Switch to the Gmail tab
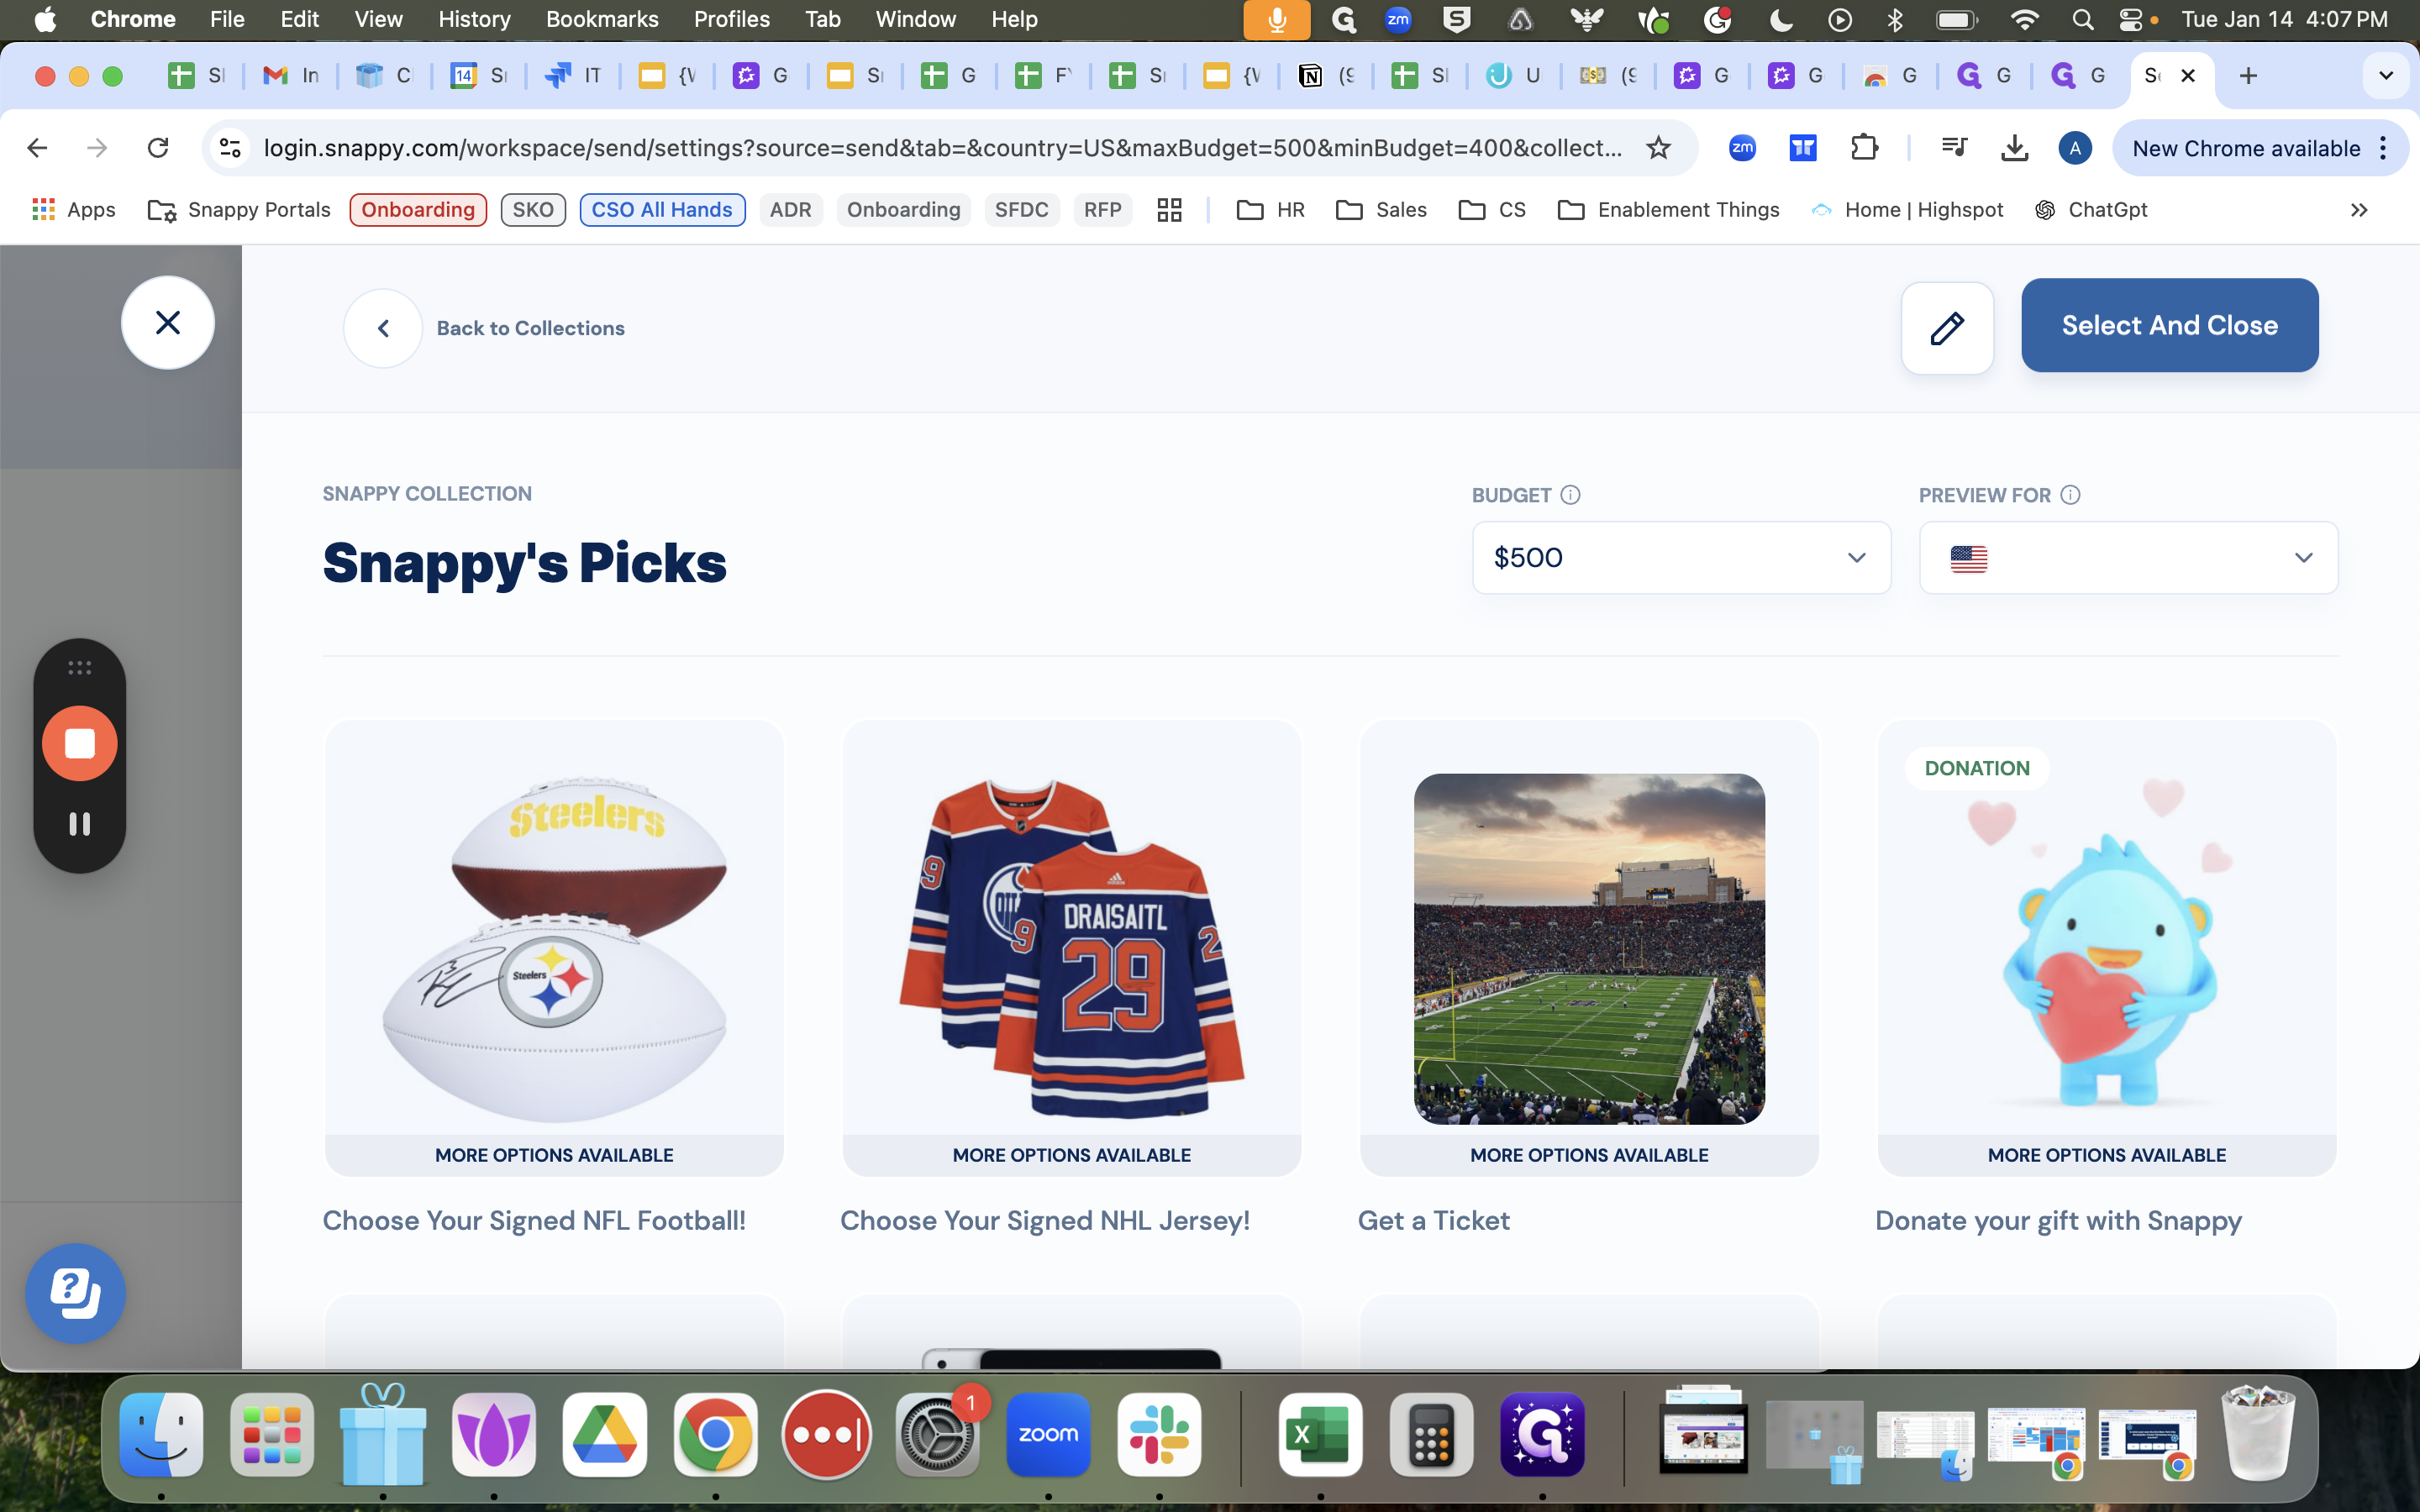The image size is (2420, 1512). (x=290, y=75)
